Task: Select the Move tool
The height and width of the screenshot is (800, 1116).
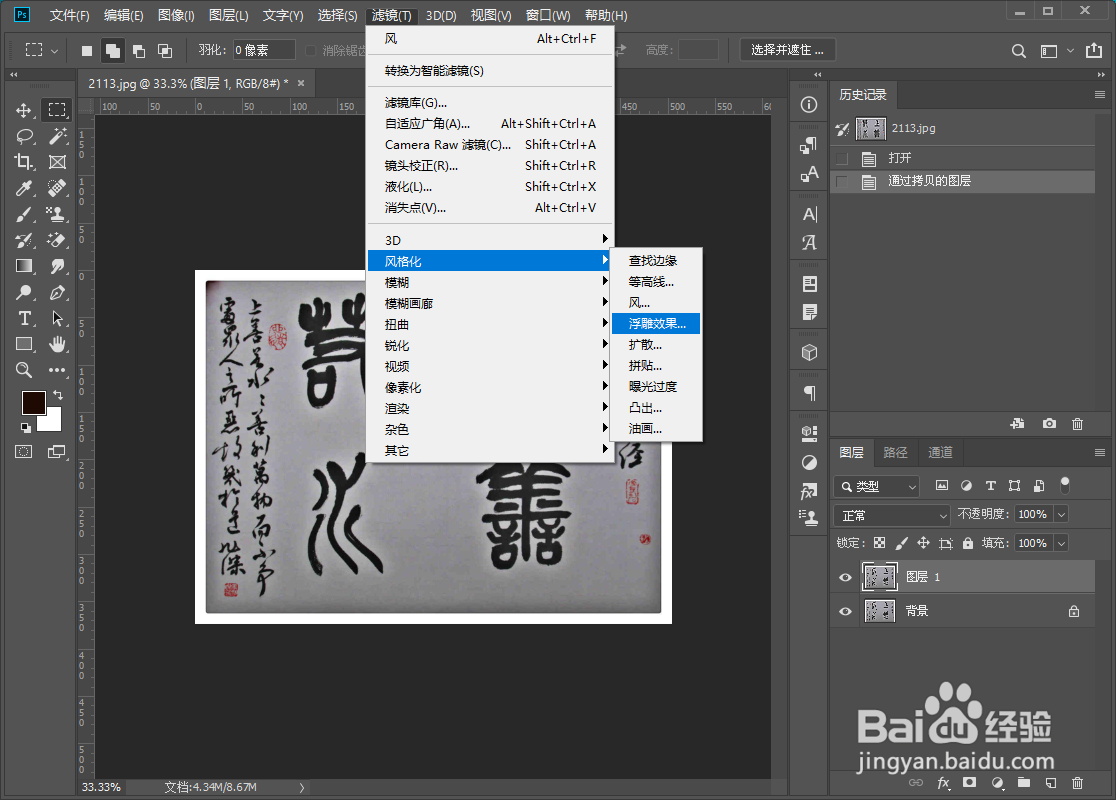Action: pyautogui.click(x=23, y=110)
